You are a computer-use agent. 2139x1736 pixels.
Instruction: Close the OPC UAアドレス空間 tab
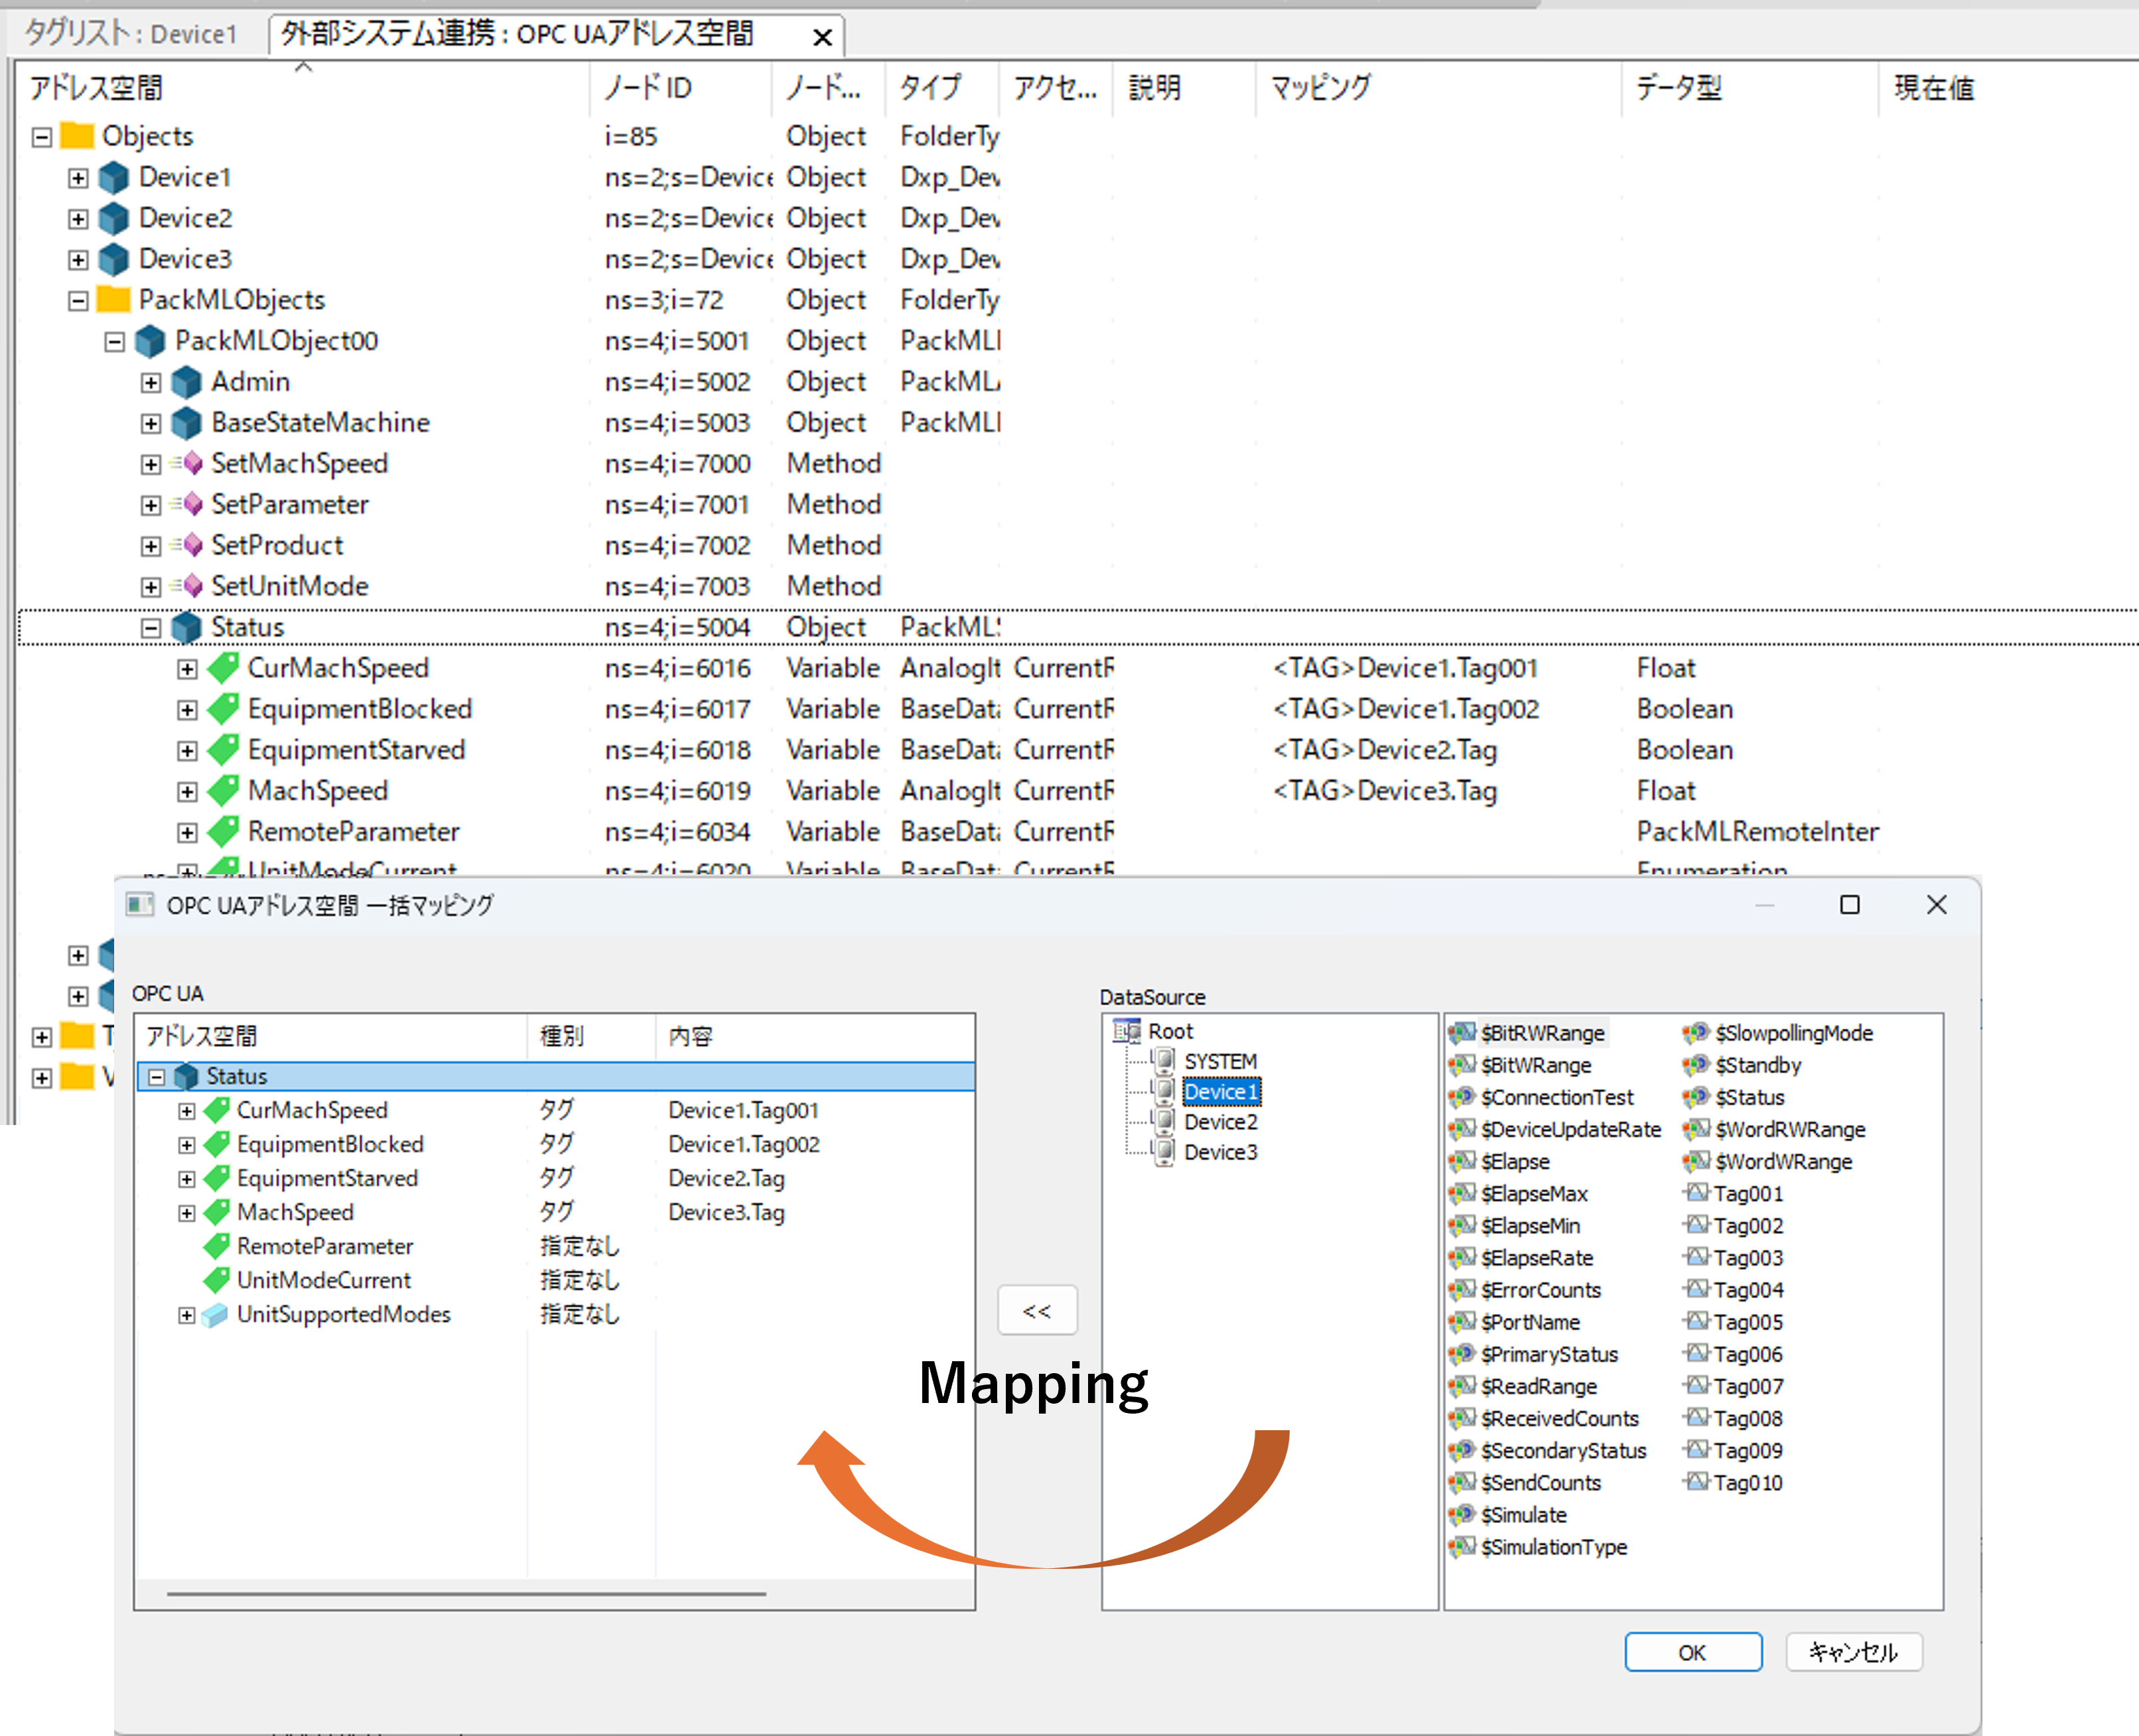[822, 38]
